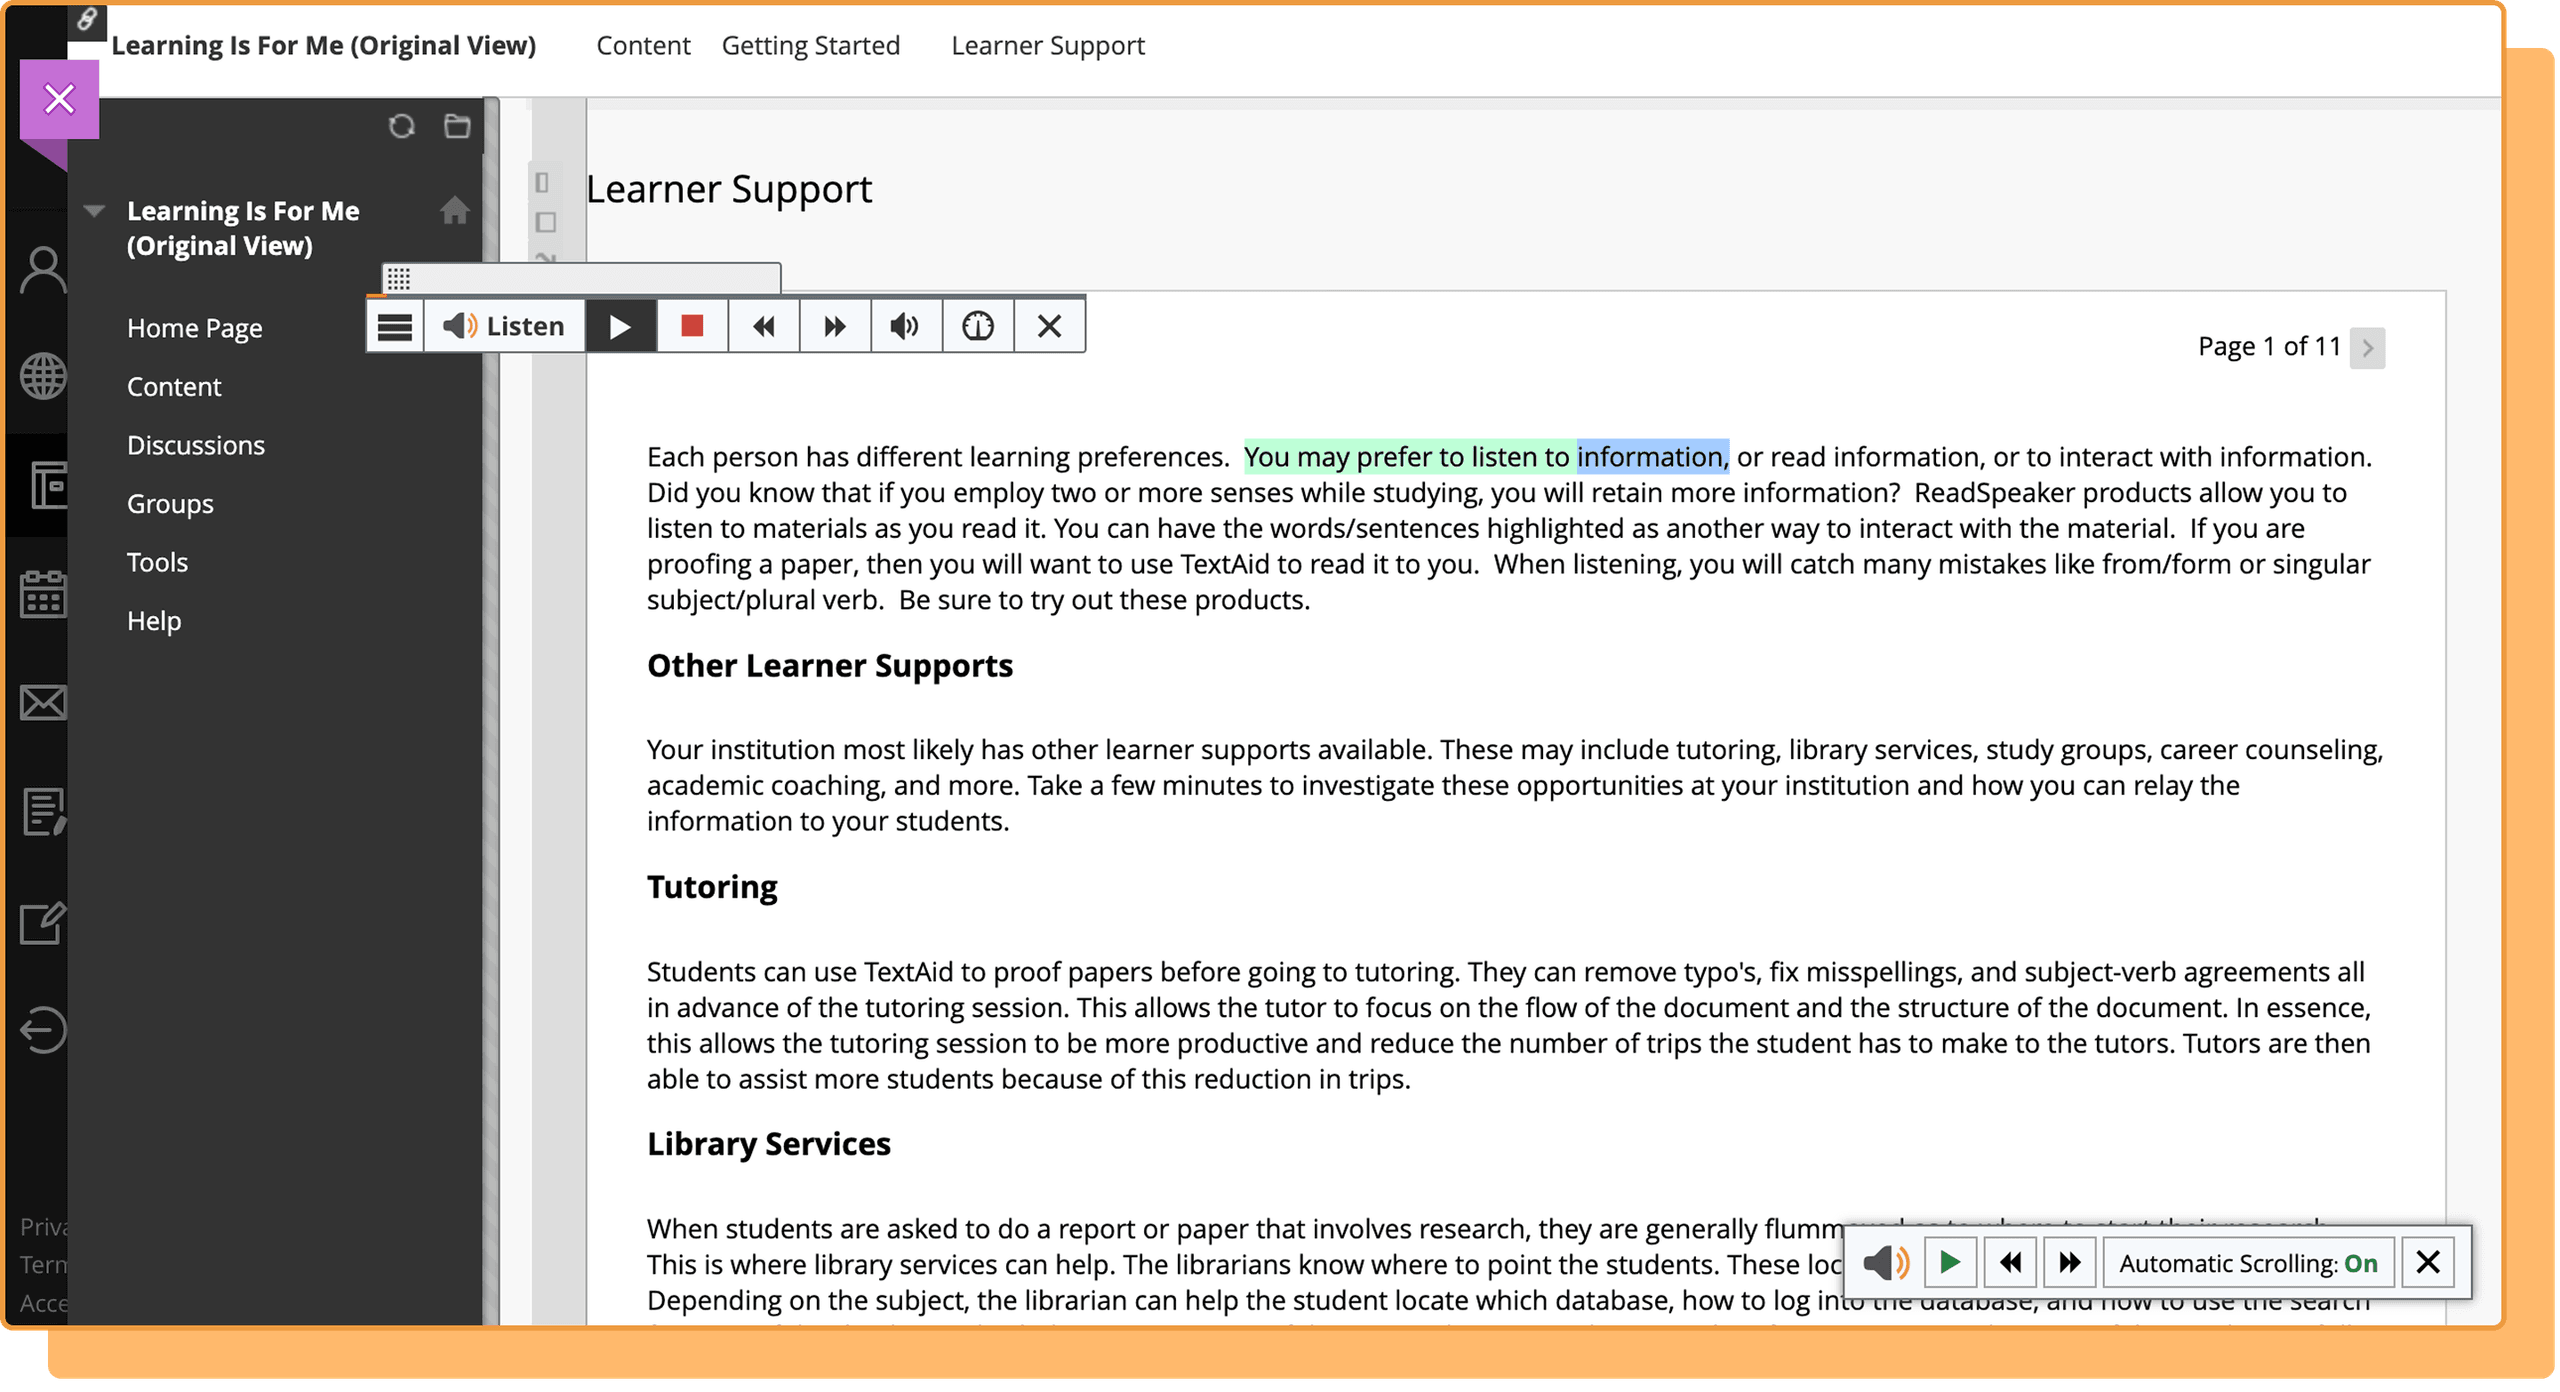
Task: Click the refresh icon in course menu
Action: [401, 126]
